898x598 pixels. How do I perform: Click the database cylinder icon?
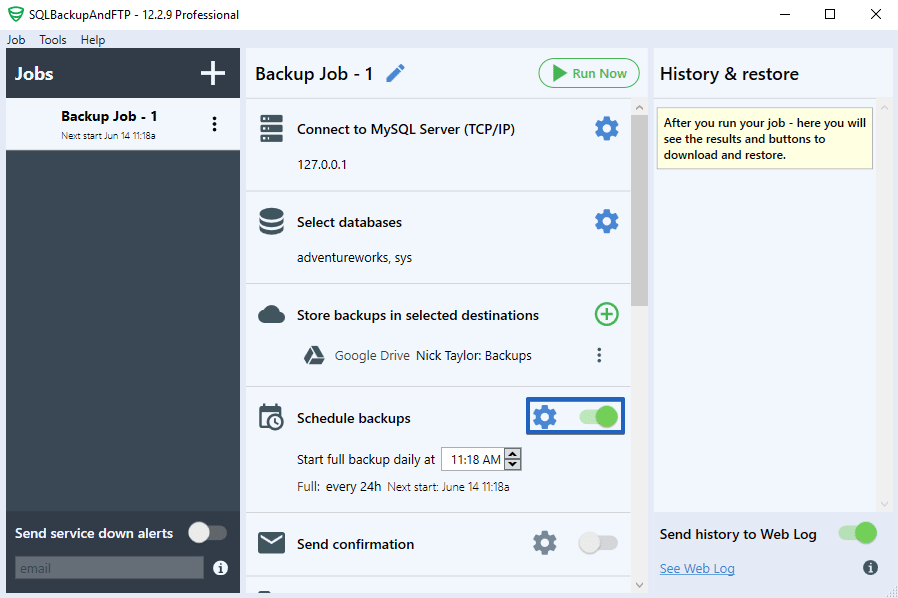click(271, 221)
